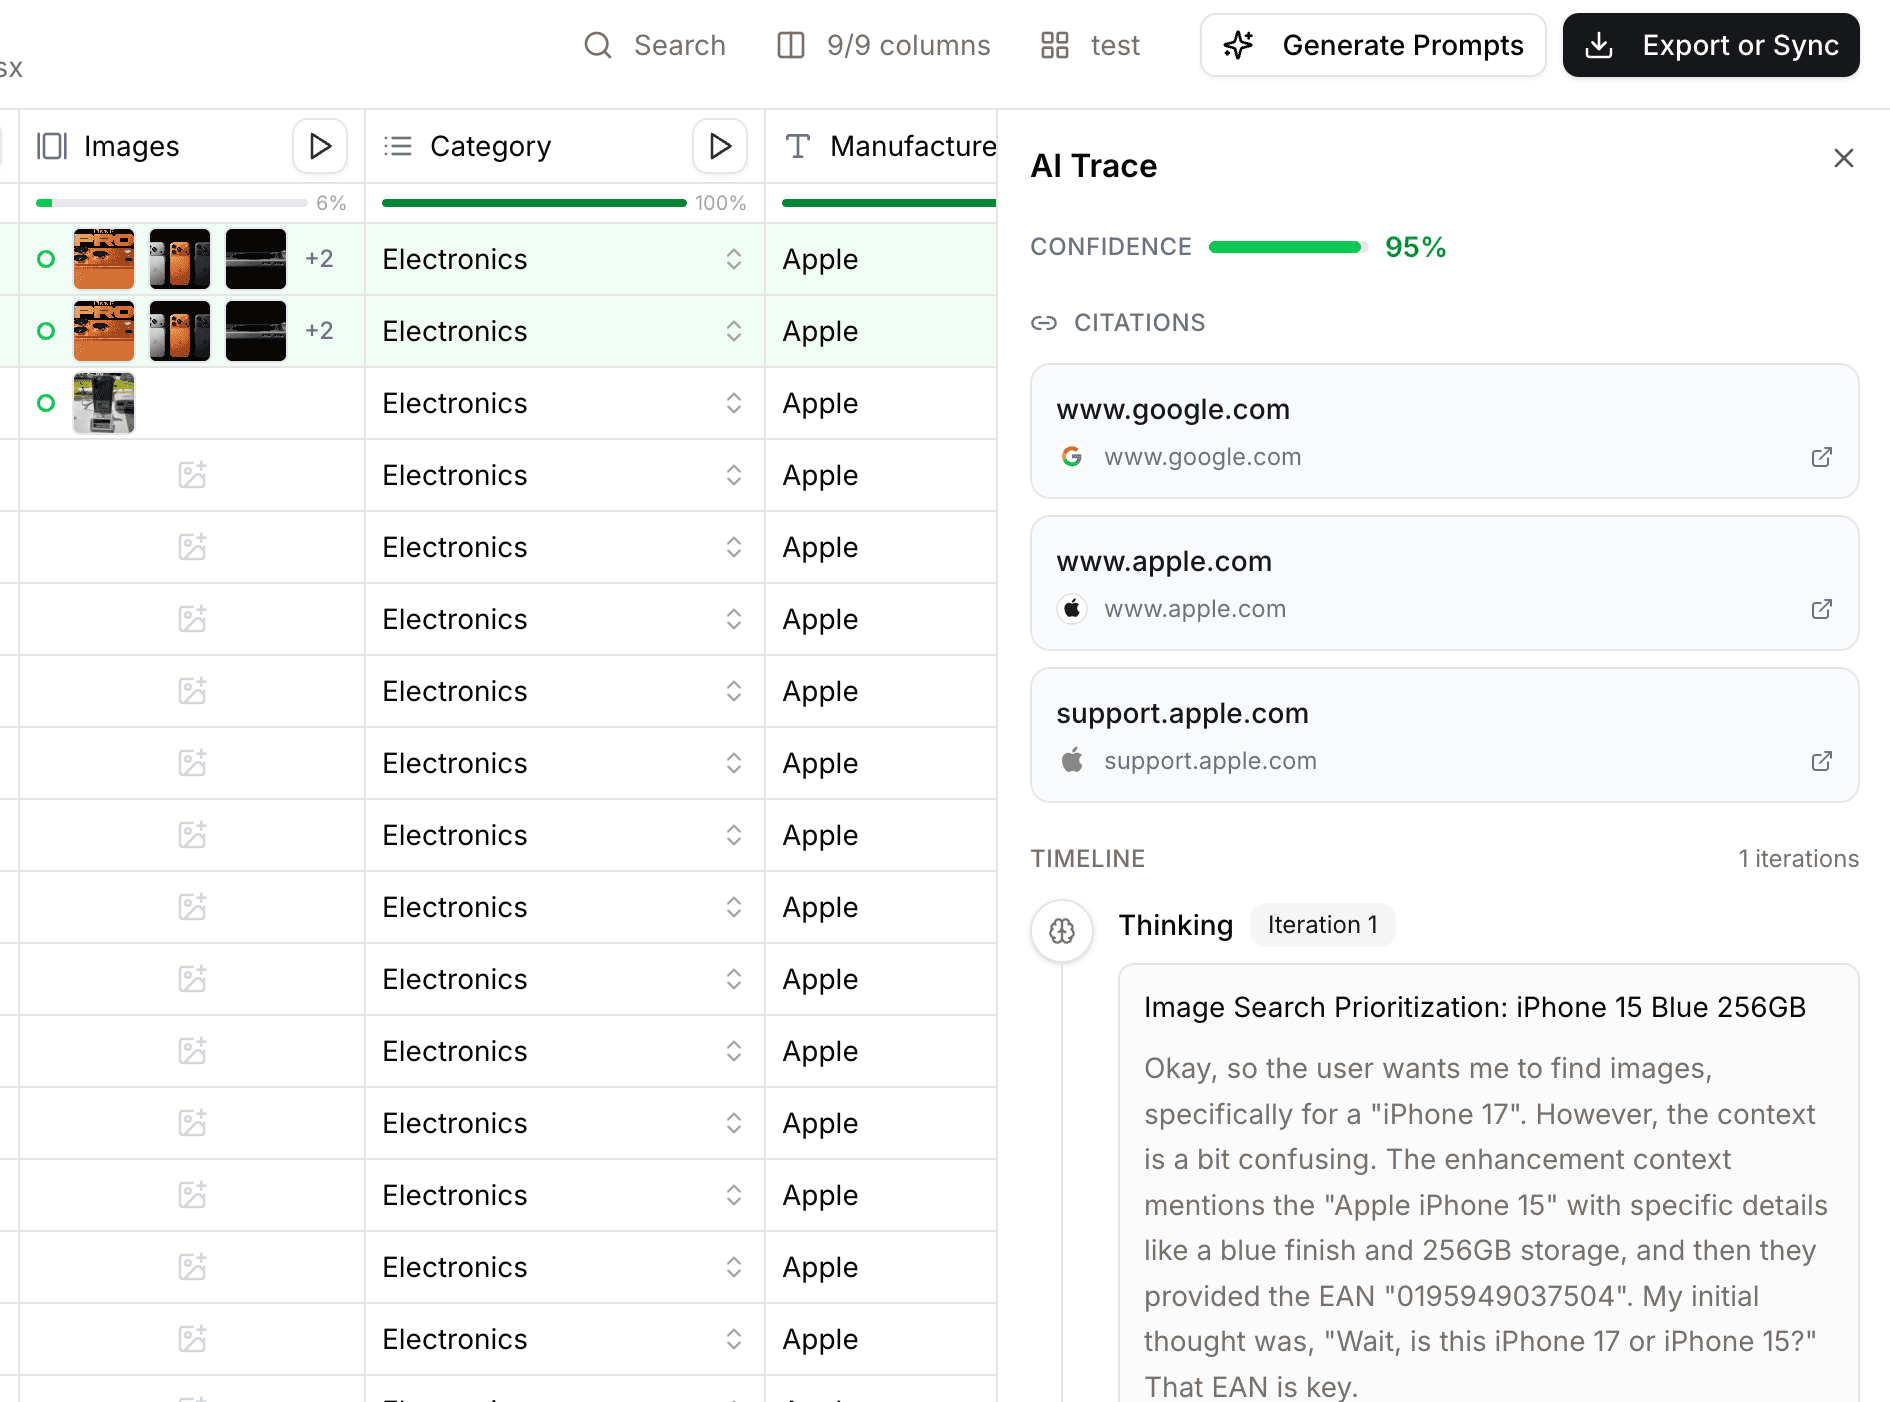Click the add-image icon in the tenth row
The height and width of the screenshot is (1402, 1890).
(192, 907)
